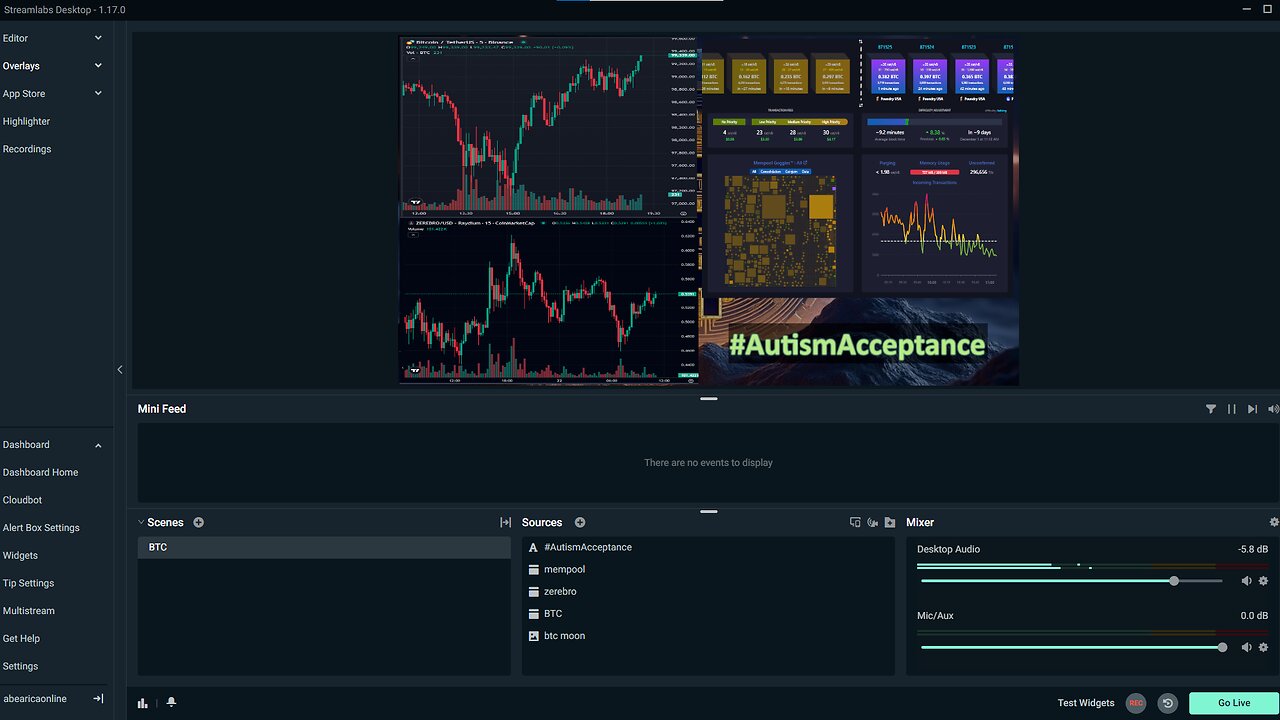
Task: Expand the App Store menu chevron
Action: tap(98, 93)
